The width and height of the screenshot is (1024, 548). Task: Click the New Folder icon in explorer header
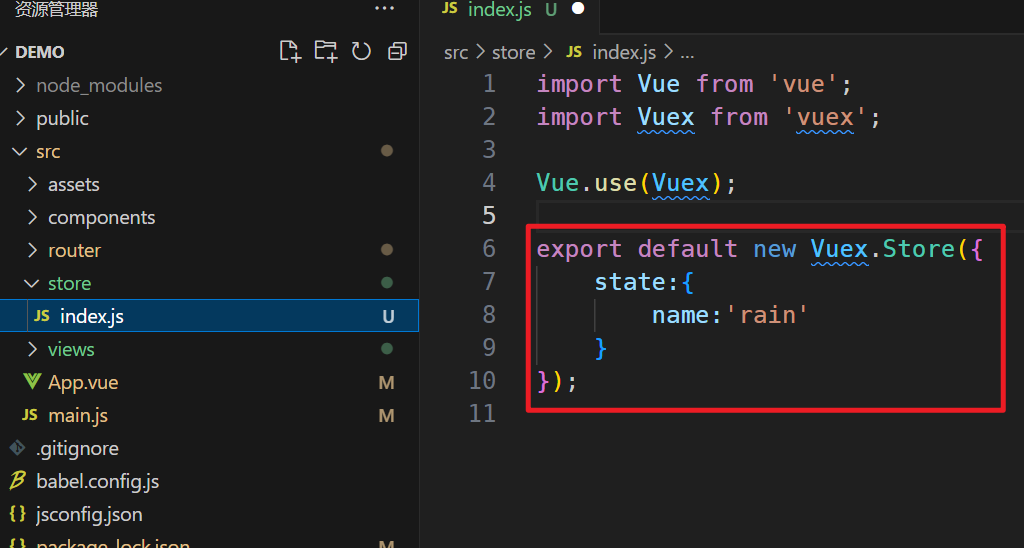325,51
